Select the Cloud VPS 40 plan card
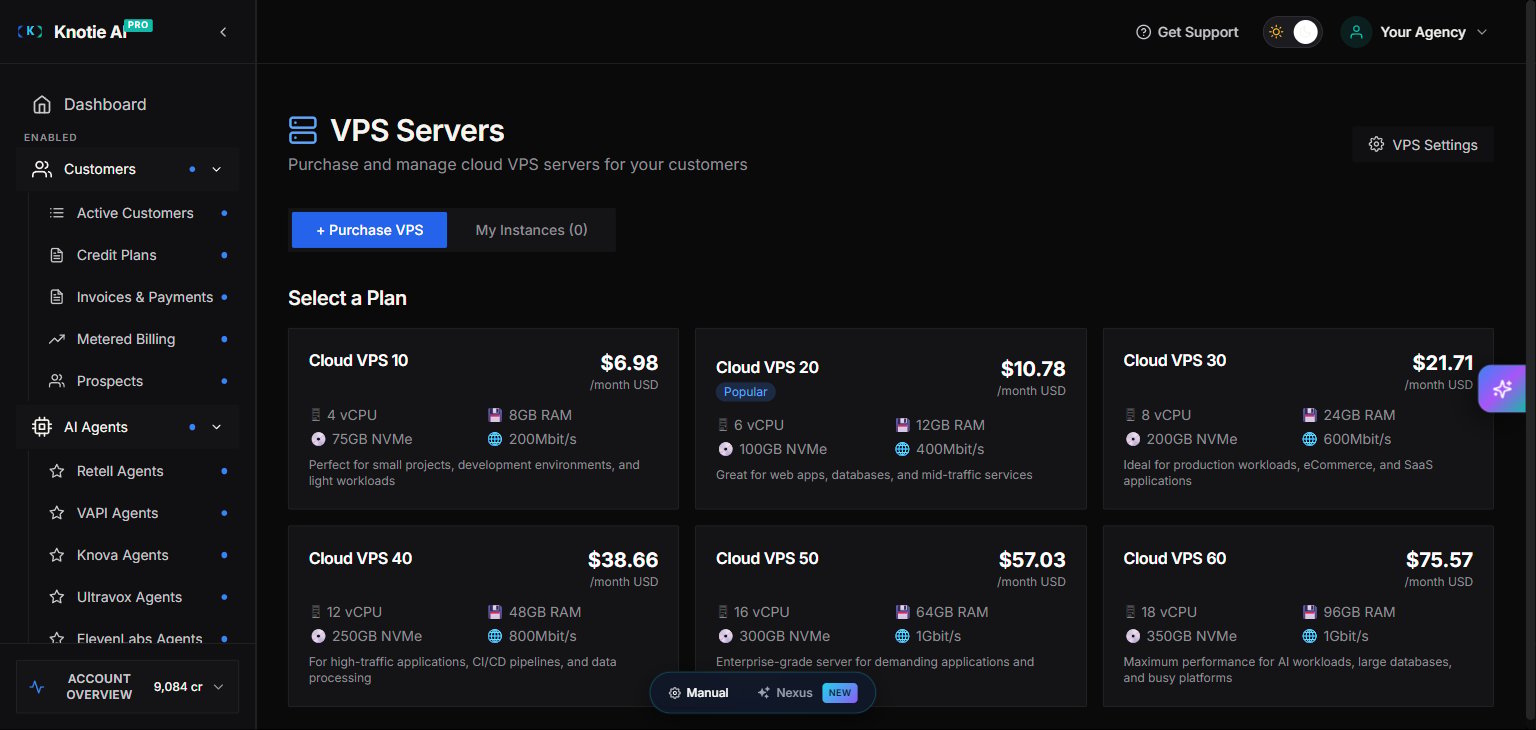The image size is (1536, 730). click(483, 617)
